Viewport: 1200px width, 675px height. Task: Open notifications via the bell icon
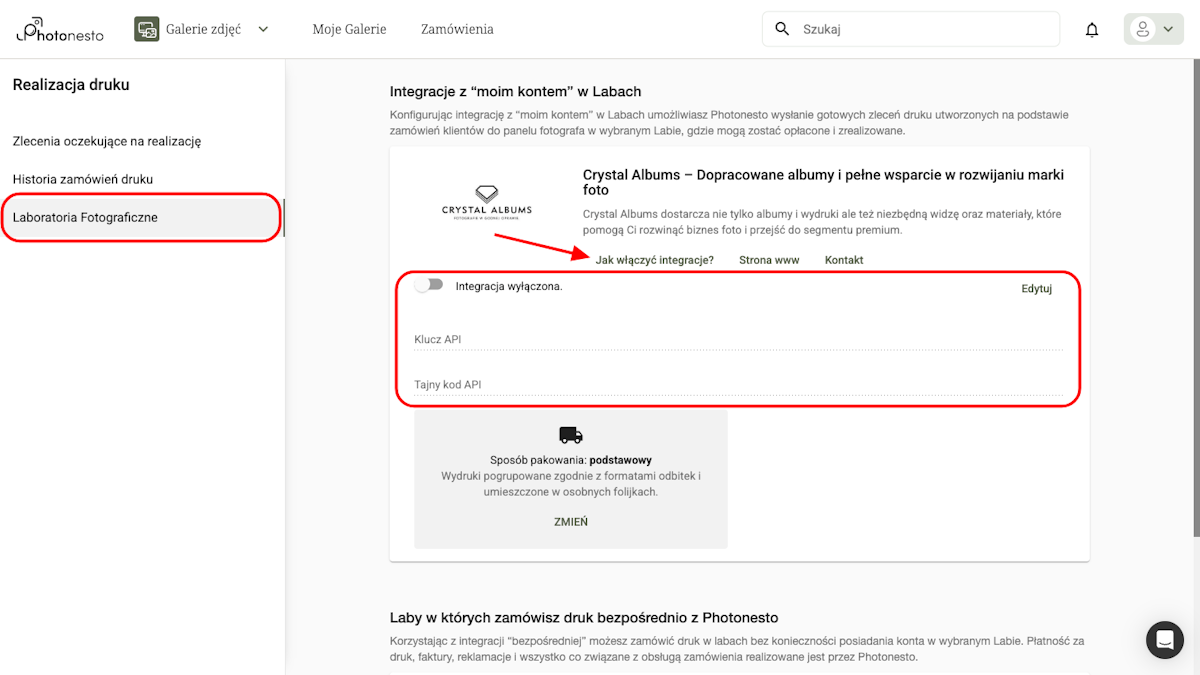pos(1091,29)
